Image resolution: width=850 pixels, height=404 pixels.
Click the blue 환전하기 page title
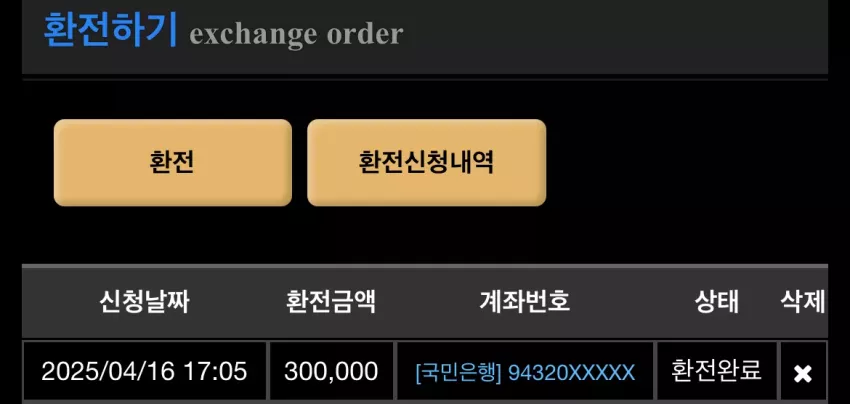[x=110, y=30]
